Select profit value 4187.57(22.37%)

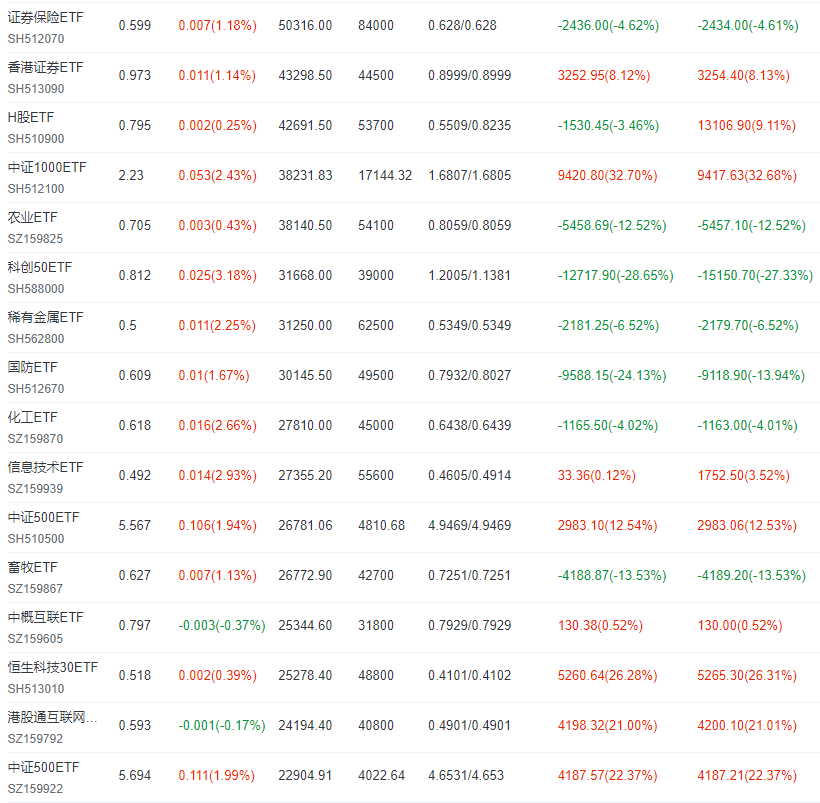pyautogui.click(x=607, y=775)
